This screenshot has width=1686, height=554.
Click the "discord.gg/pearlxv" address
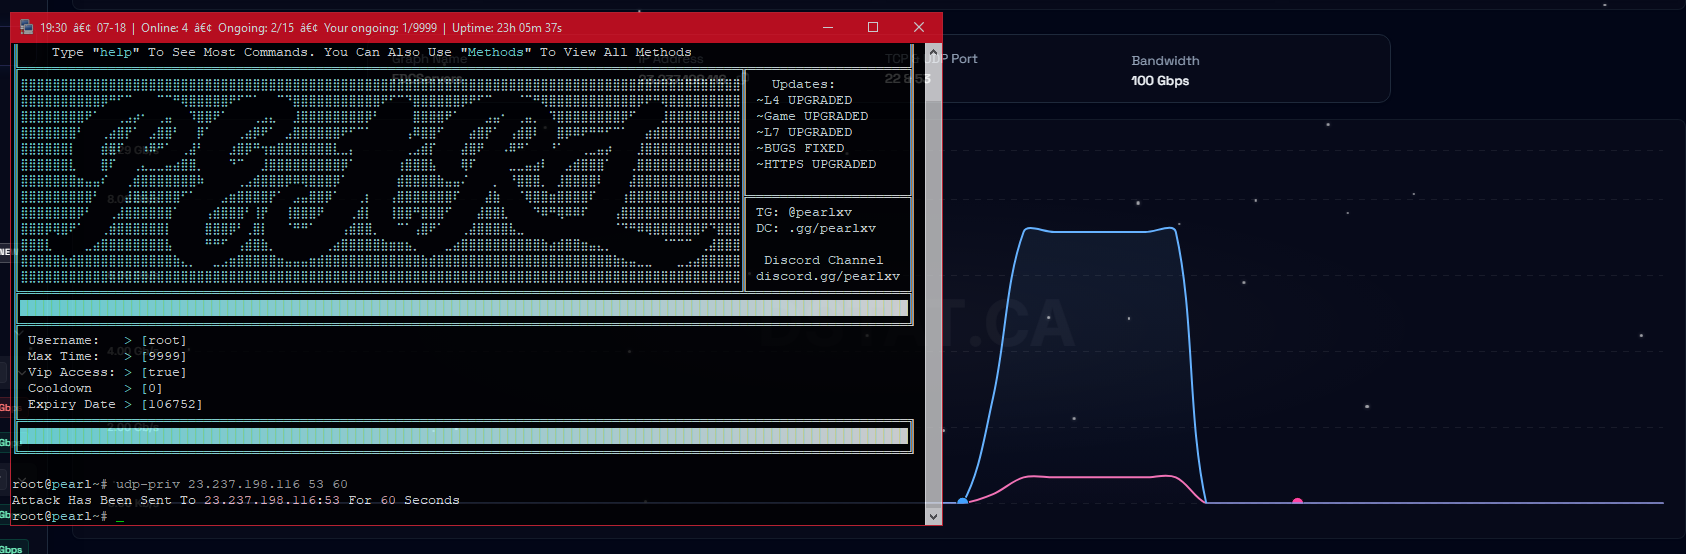point(828,276)
